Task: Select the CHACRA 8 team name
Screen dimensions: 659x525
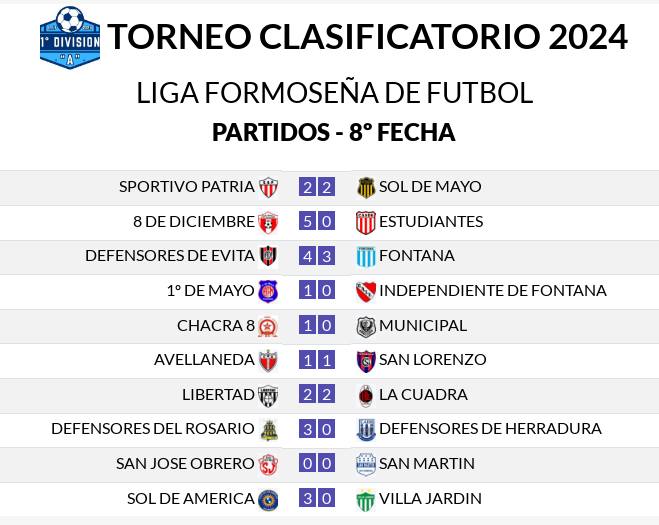Action: [x=216, y=325]
